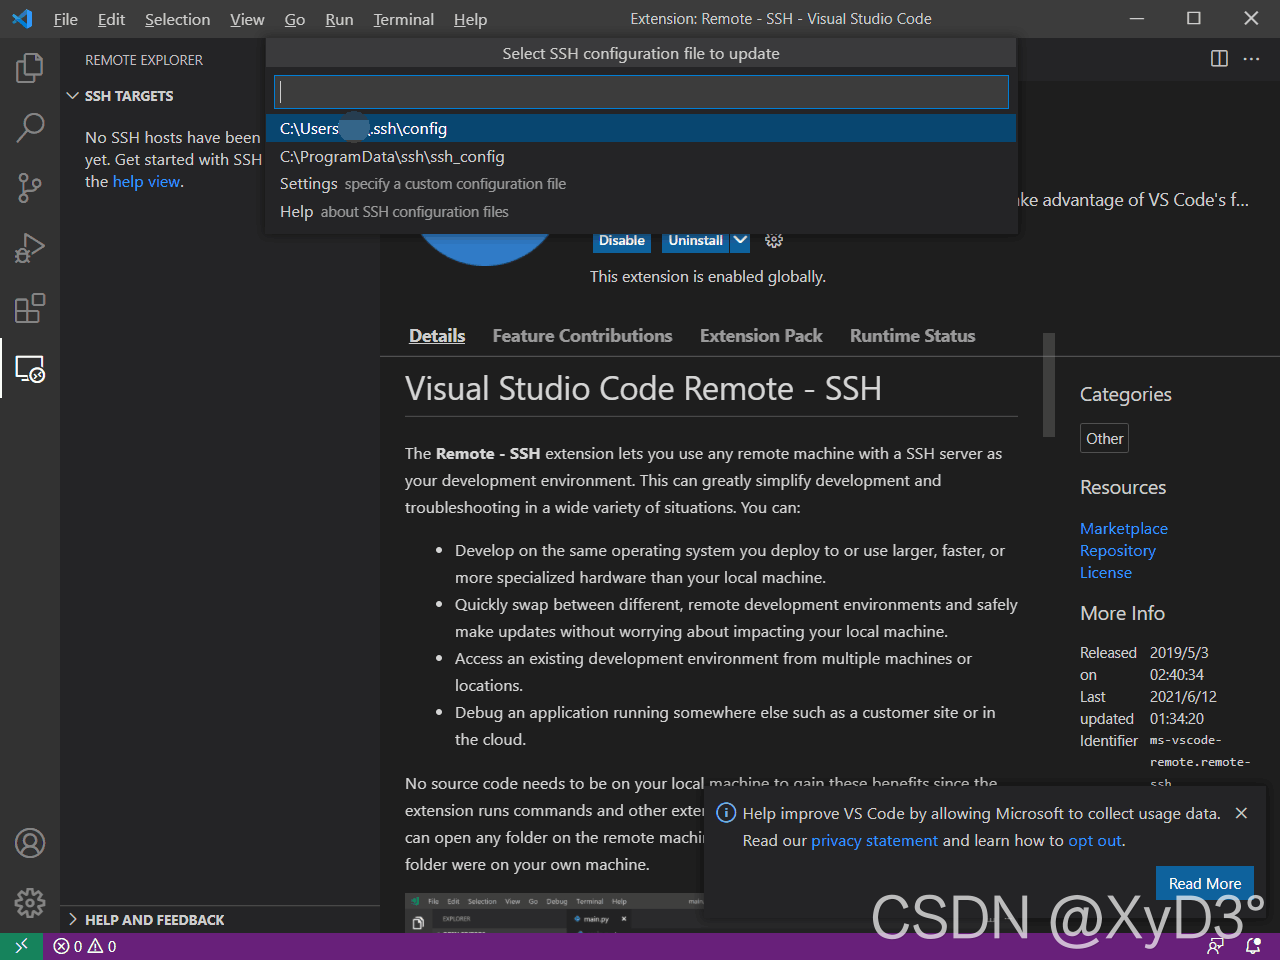Click the extension demo screenshot thumbnail

coord(555,913)
